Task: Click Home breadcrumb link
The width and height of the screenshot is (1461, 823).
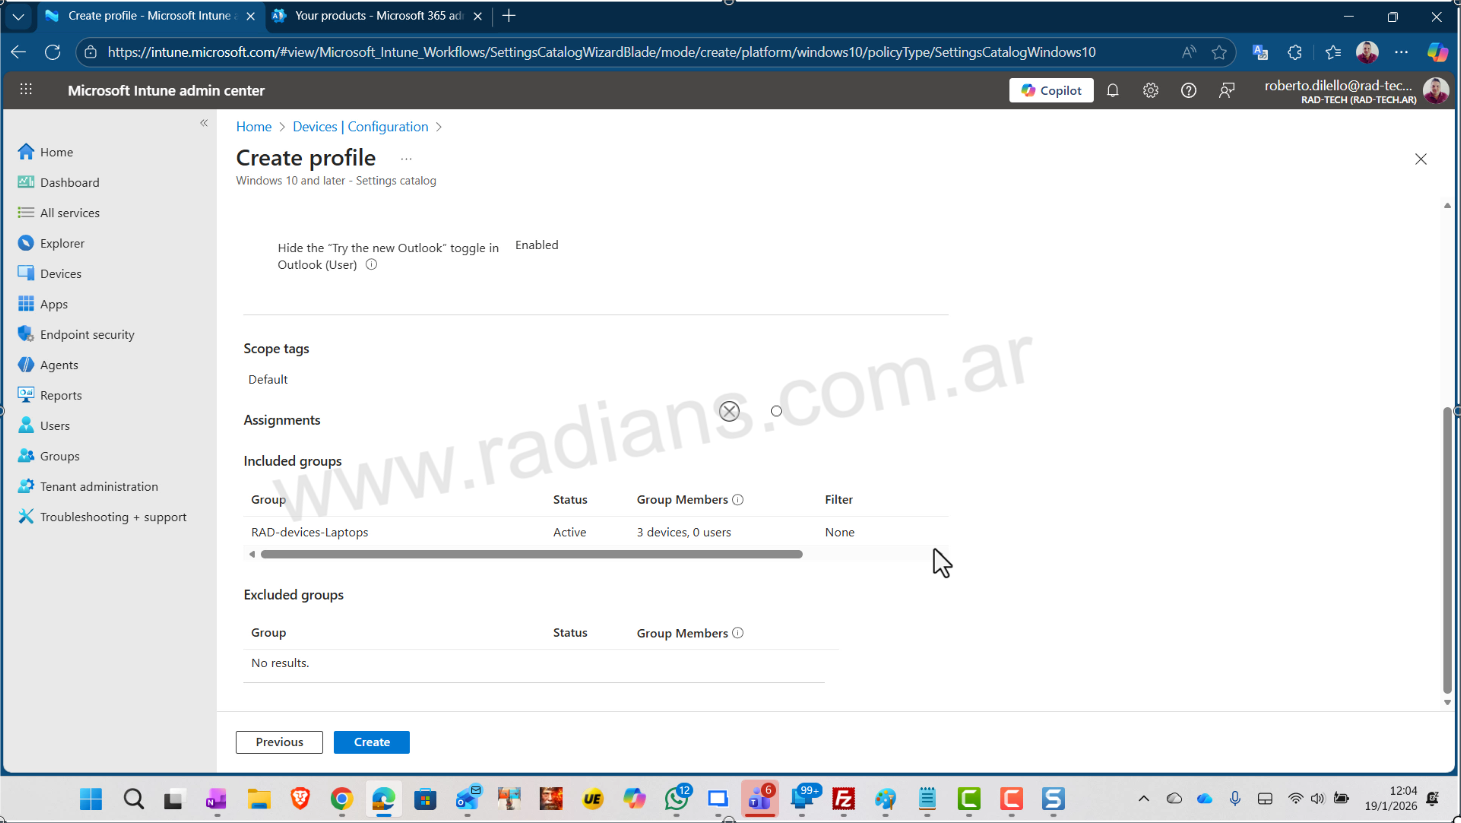Action: tap(254, 127)
